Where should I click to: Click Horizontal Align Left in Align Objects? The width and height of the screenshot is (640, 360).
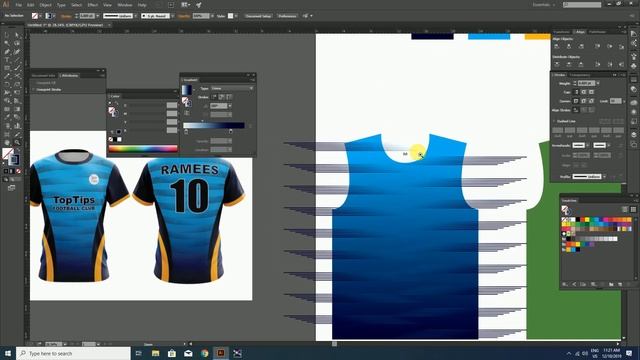[x=557, y=47]
